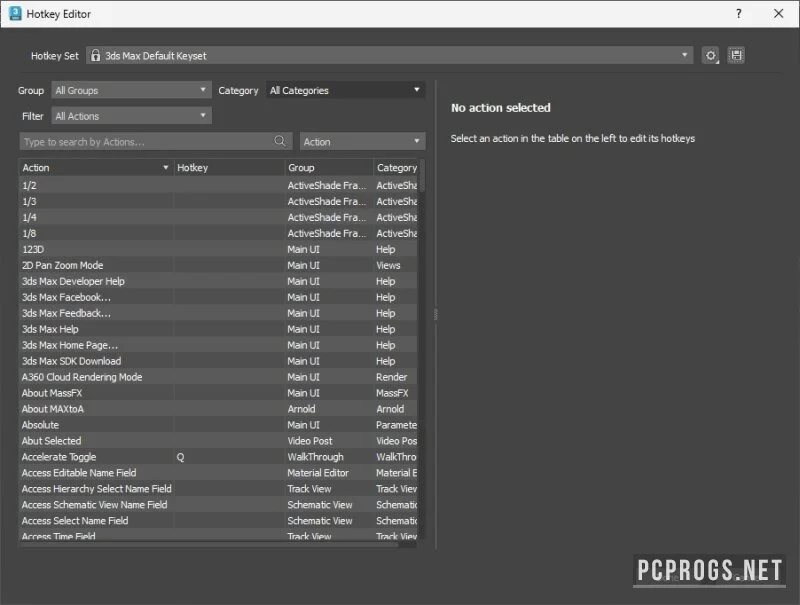Select the A360 Cloud Rendering Mode action
The height and width of the screenshot is (605, 800).
tap(218, 377)
